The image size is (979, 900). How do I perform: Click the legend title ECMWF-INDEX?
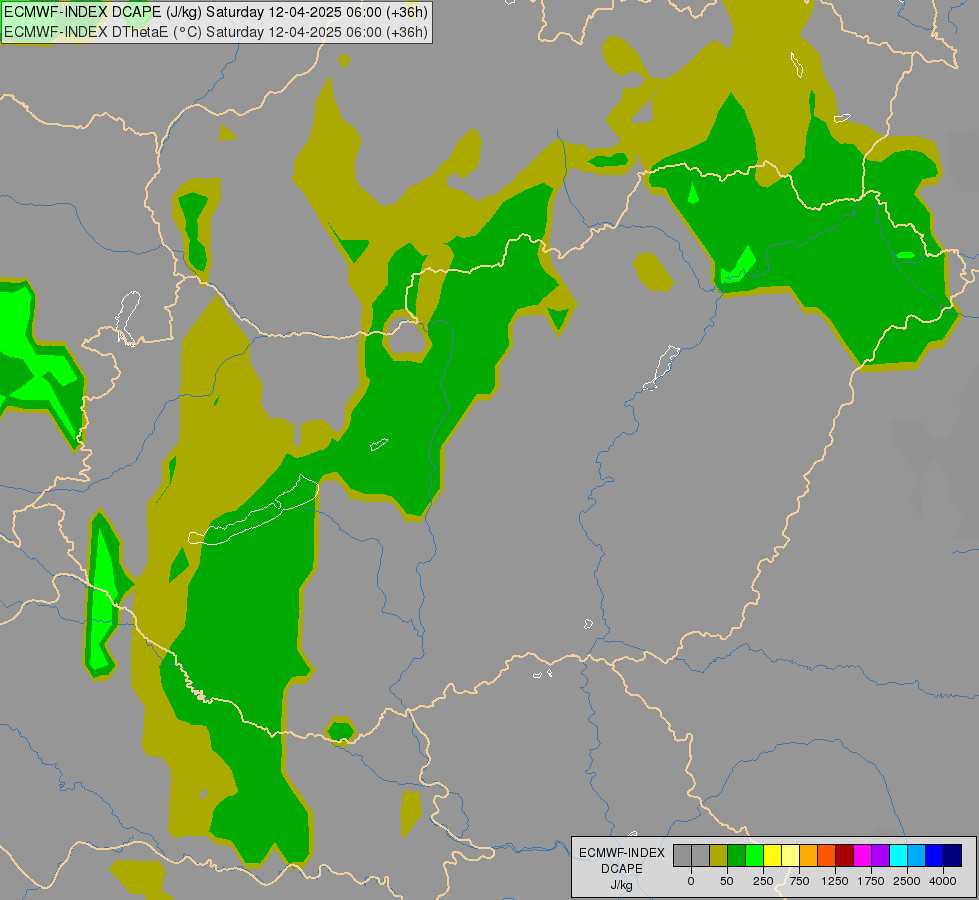tap(622, 853)
